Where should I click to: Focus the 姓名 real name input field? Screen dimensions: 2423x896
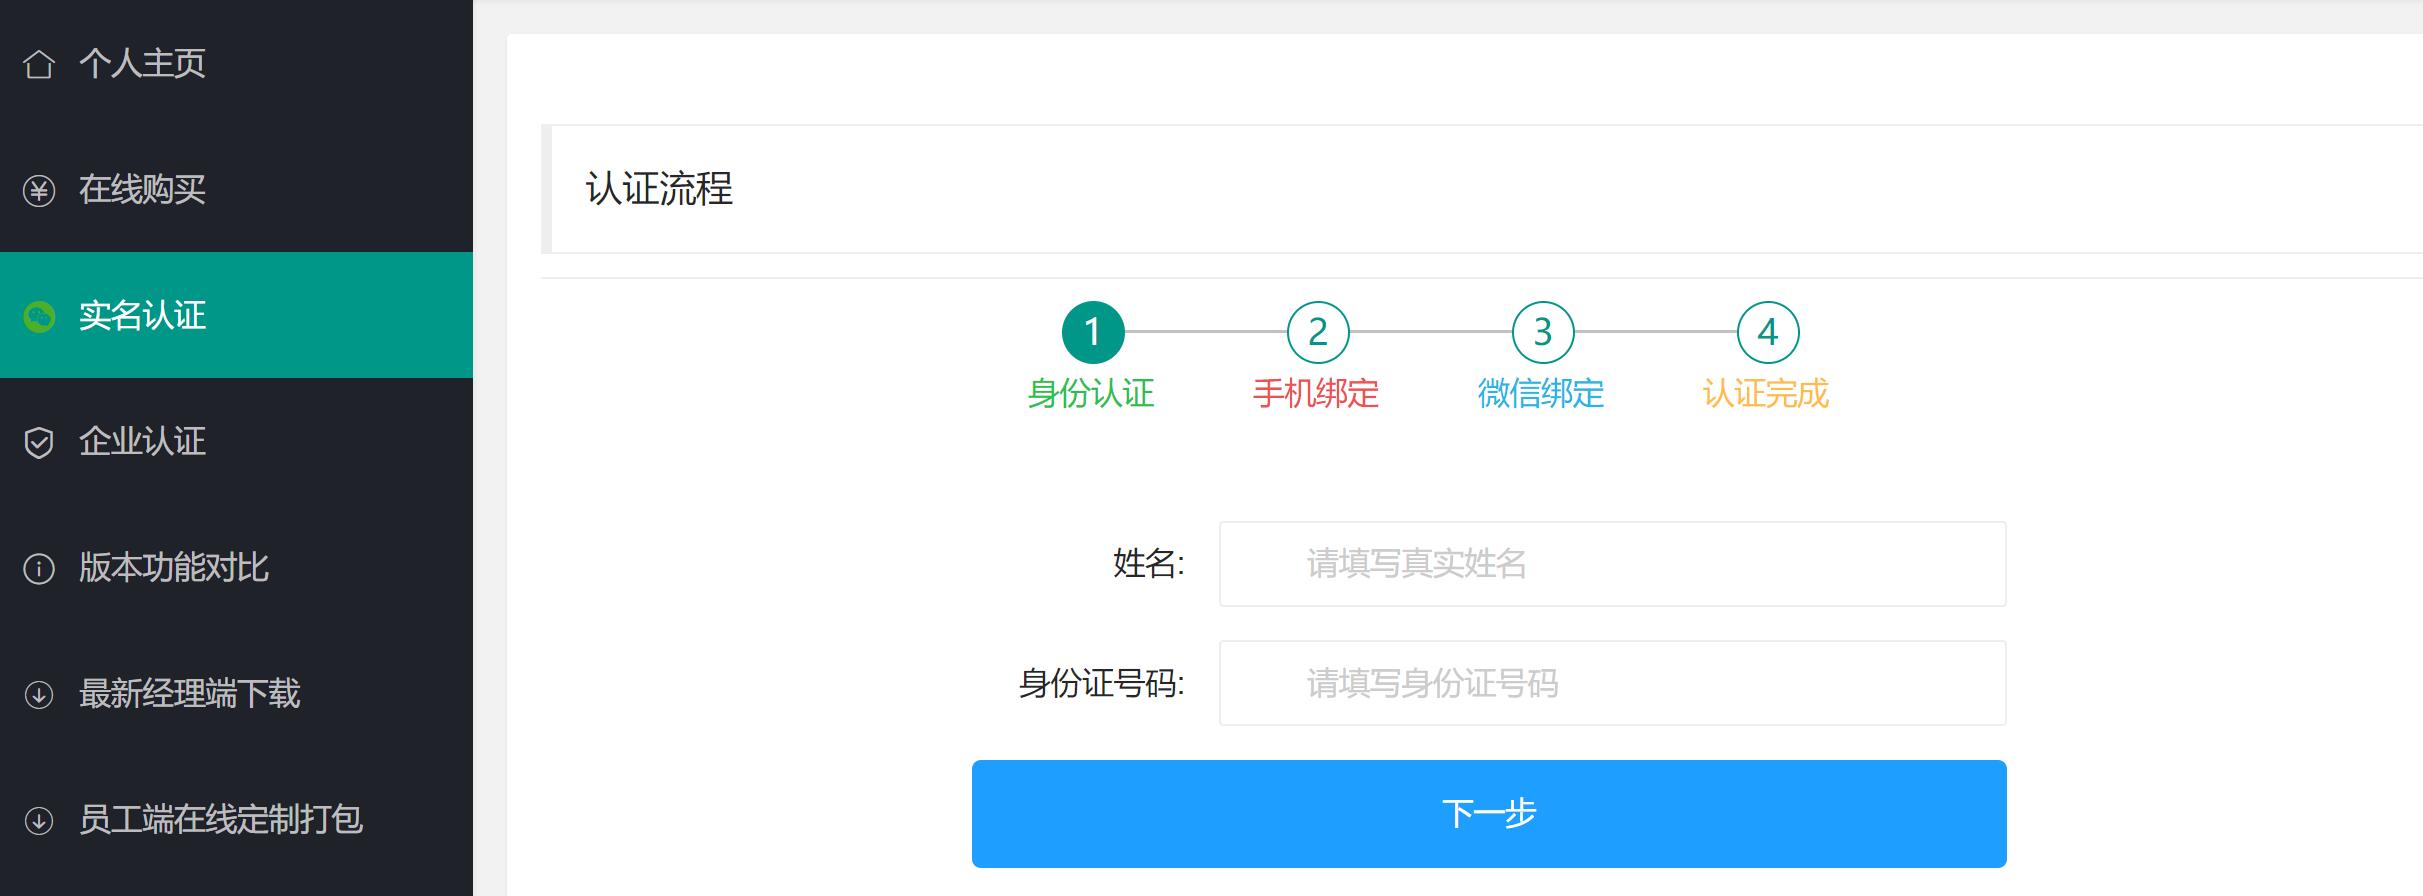click(x=1612, y=564)
